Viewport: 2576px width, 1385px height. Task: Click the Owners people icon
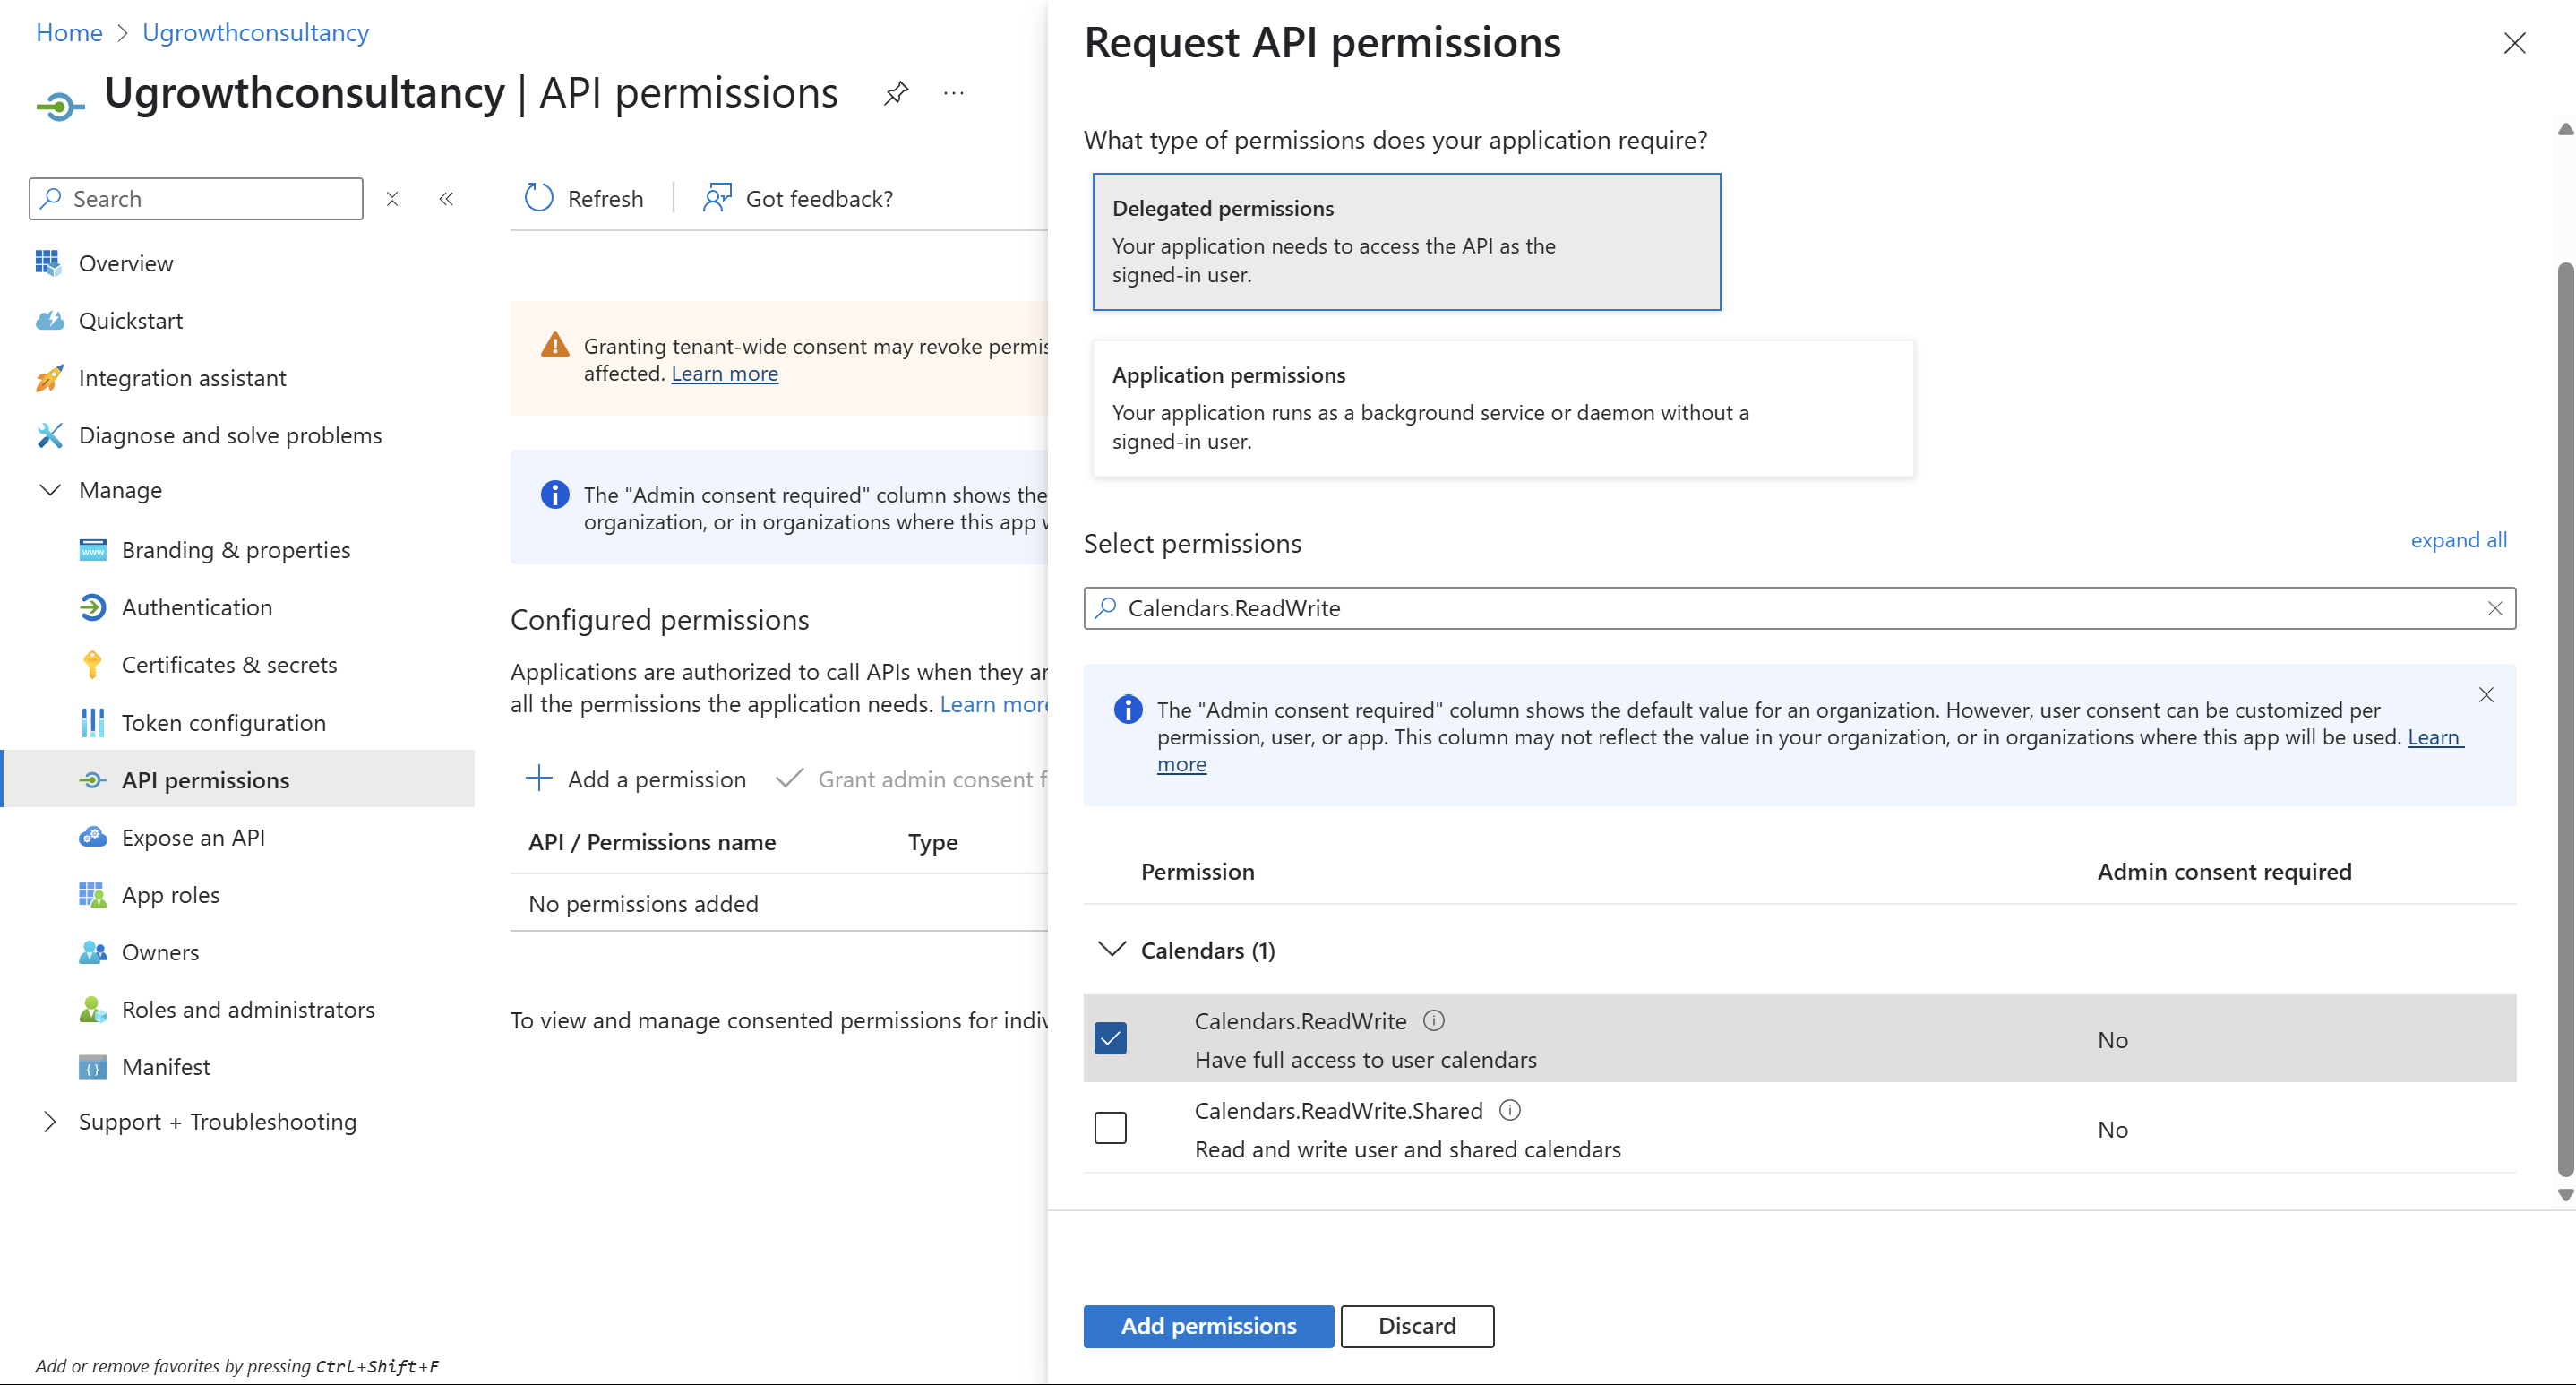tap(93, 951)
